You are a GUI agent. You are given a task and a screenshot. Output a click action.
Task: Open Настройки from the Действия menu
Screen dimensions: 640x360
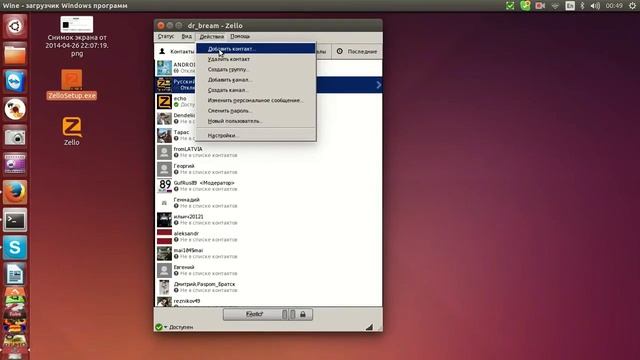point(256,136)
